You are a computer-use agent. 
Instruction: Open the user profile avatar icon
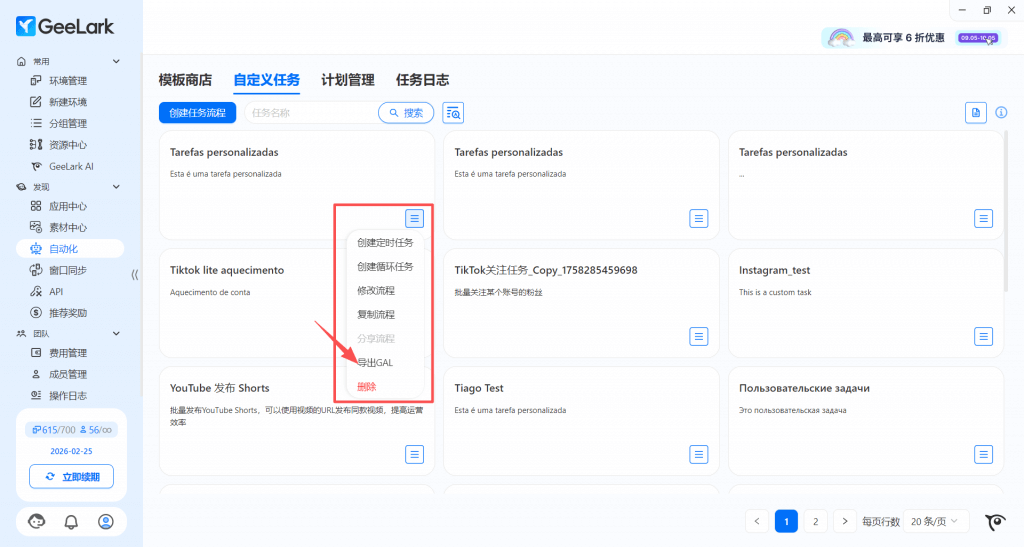tap(106, 521)
